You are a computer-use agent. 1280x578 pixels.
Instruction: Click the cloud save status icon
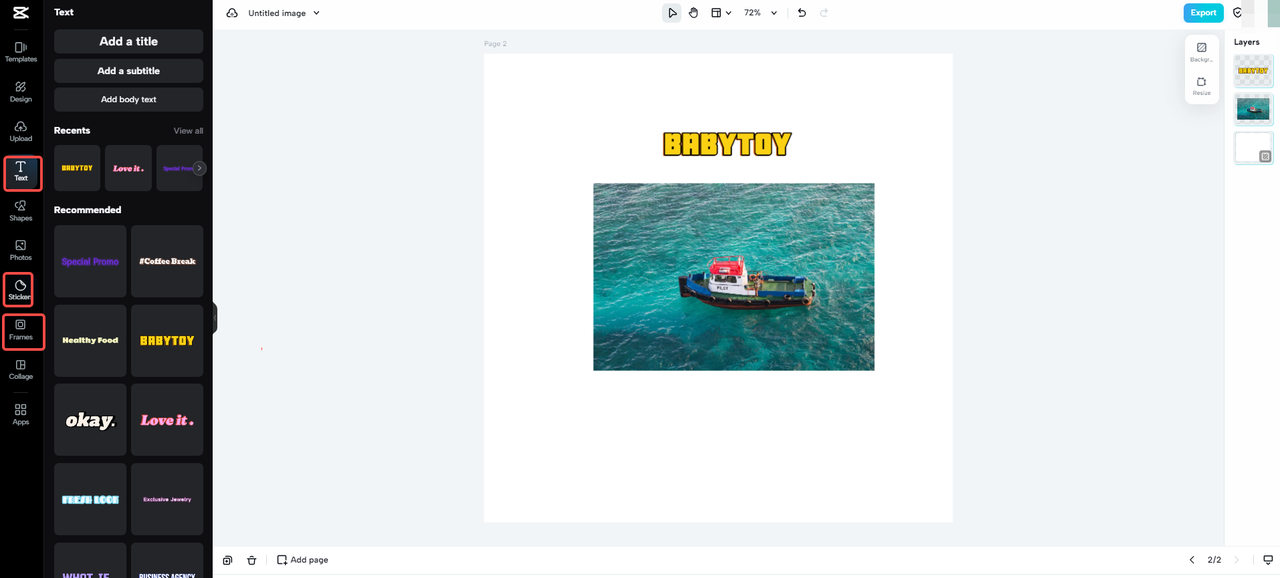coord(232,13)
